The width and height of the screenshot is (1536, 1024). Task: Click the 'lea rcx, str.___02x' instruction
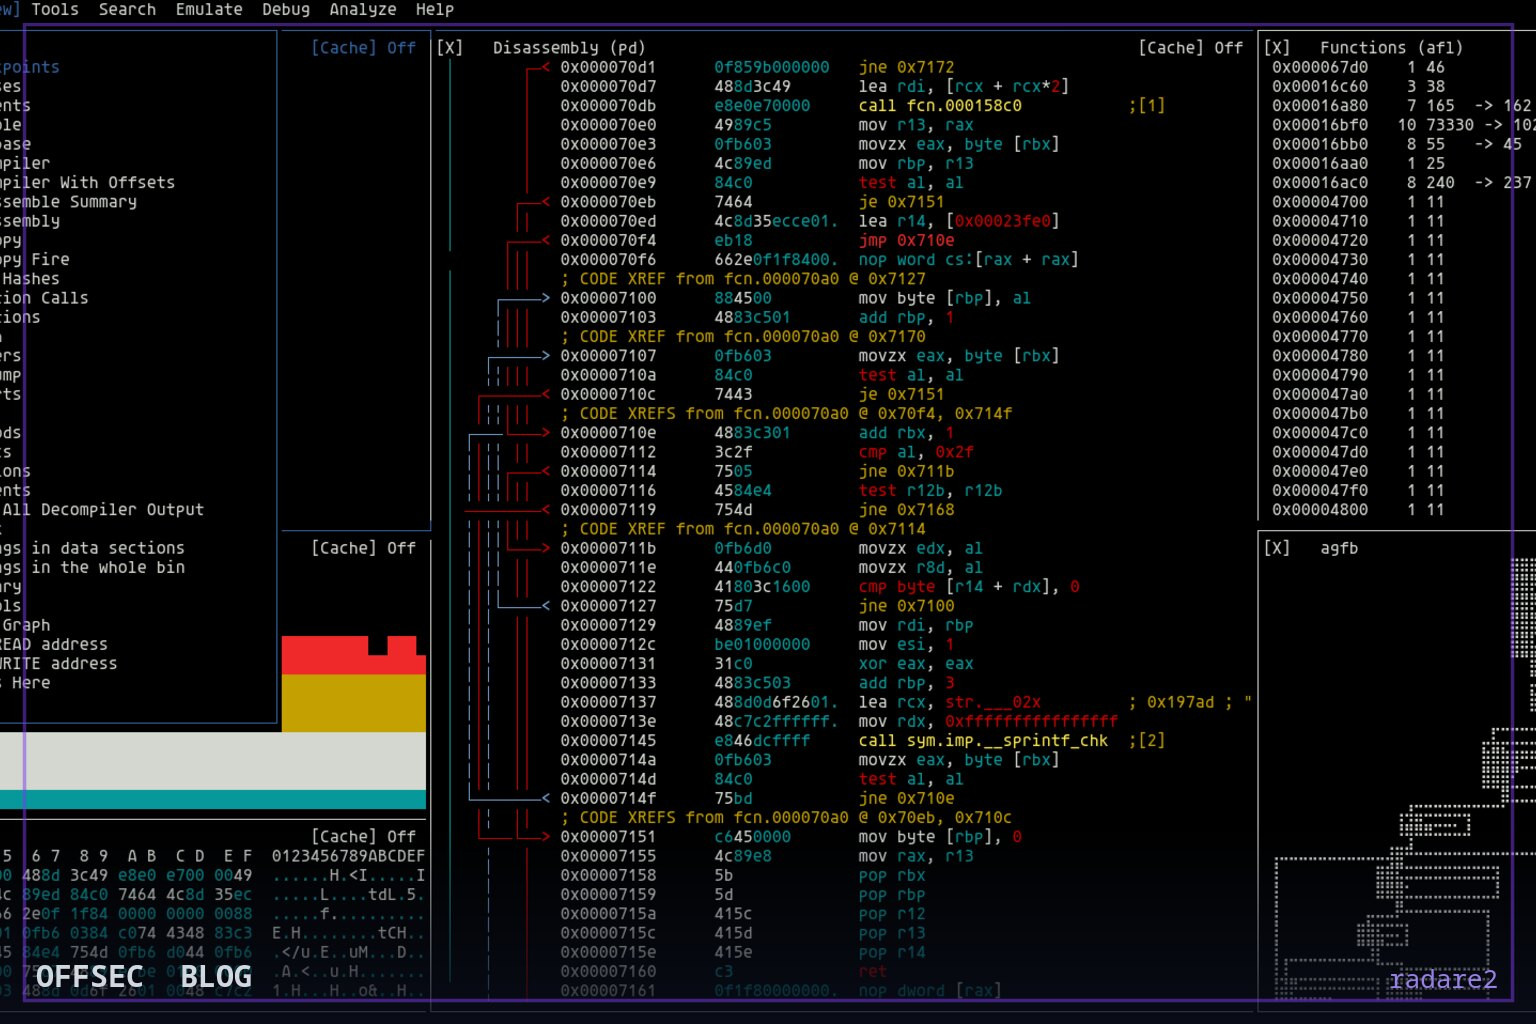(949, 702)
